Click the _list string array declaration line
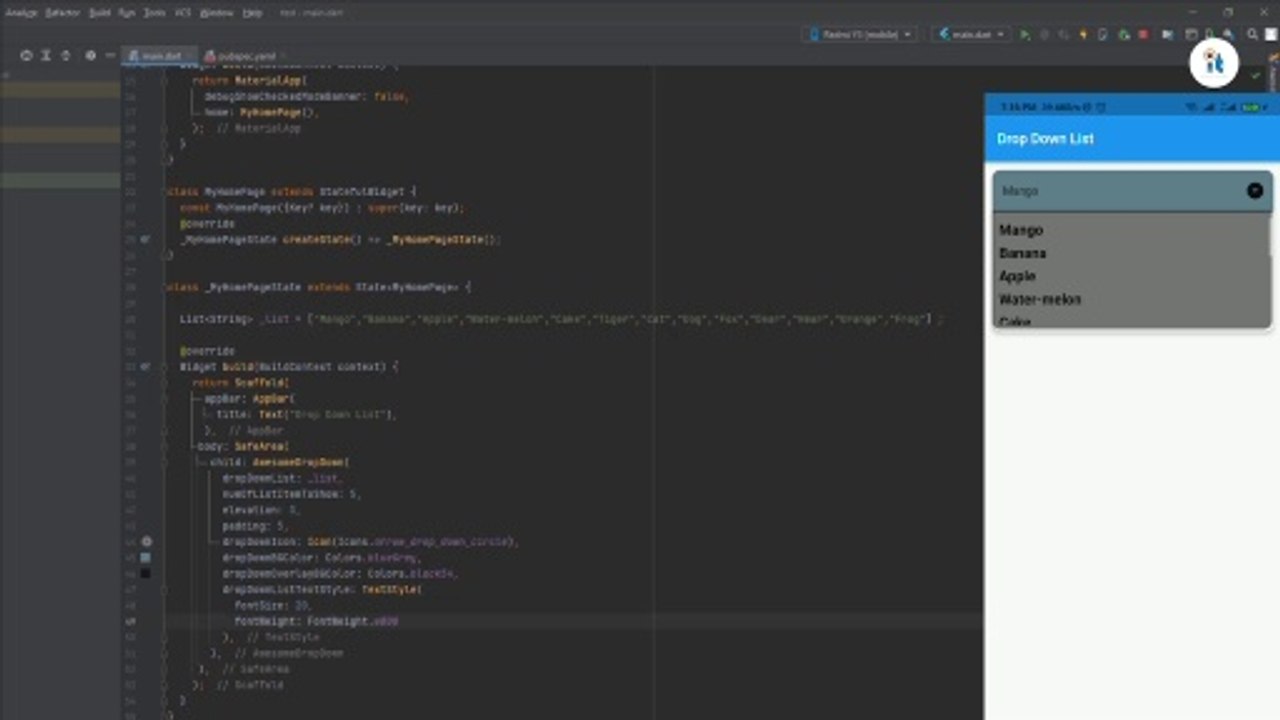This screenshot has height=720, width=1280. (560, 319)
